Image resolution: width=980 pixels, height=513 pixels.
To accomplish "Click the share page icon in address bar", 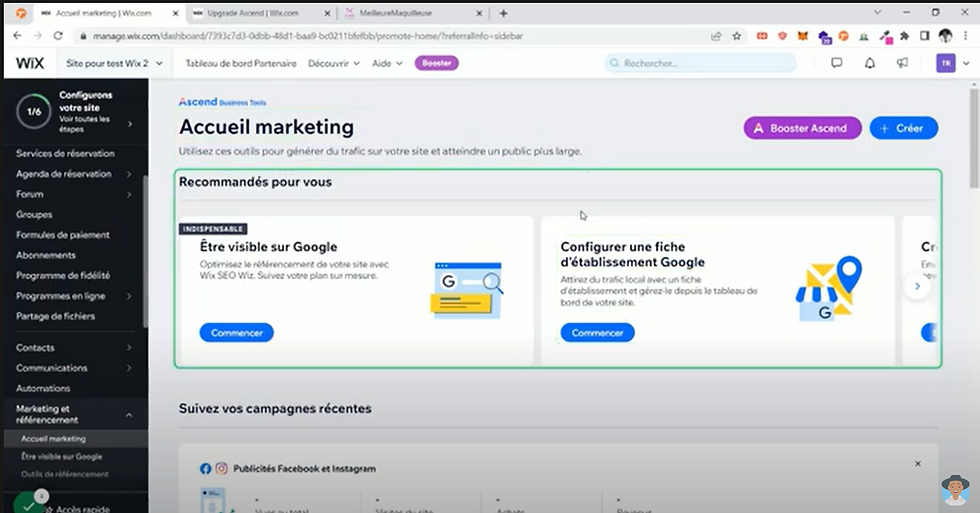I will point(716,36).
